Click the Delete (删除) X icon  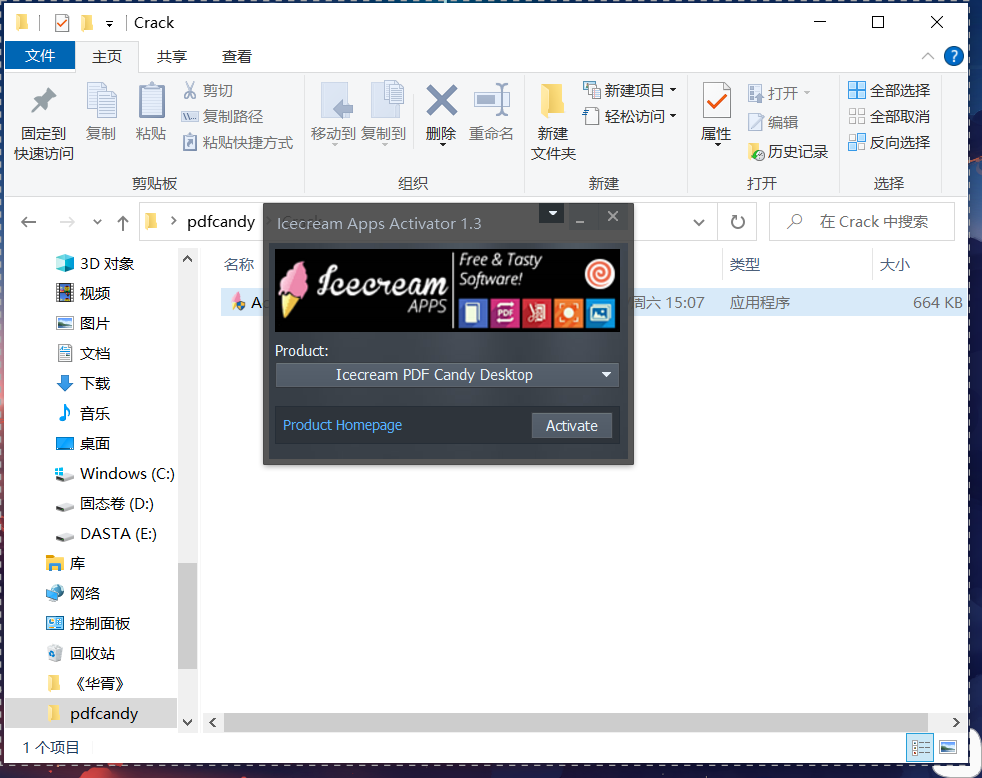point(442,100)
